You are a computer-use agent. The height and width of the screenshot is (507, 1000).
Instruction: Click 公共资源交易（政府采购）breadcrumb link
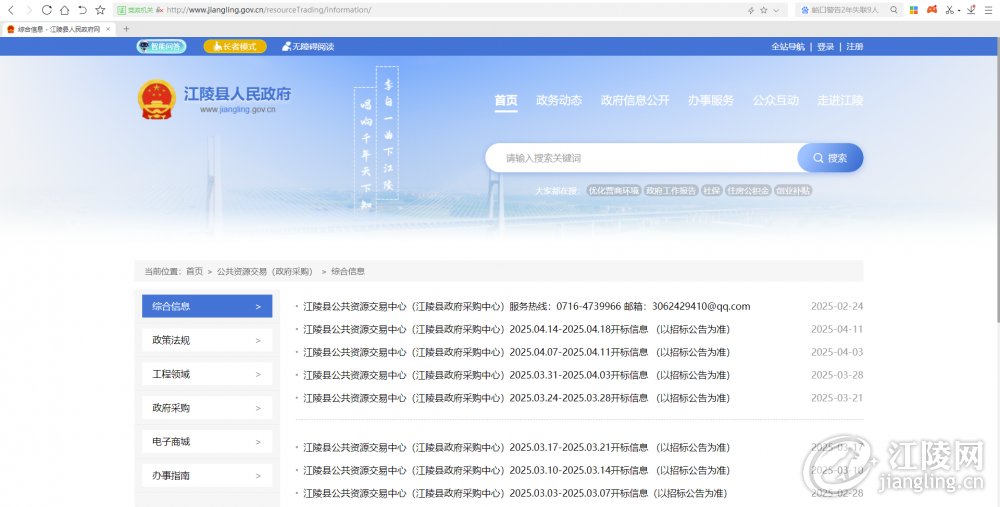[x=266, y=271]
